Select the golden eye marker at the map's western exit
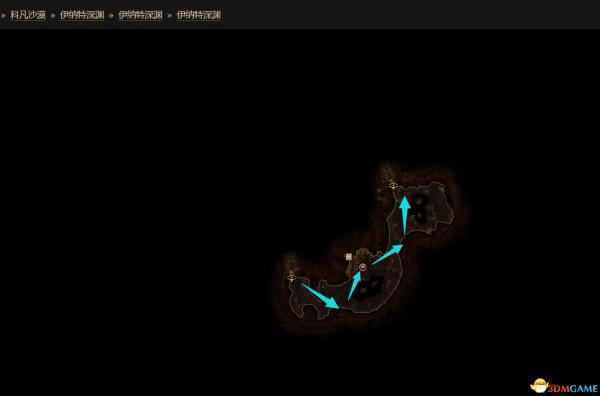The height and width of the screenshot is (396, 600). (x=292, y=277)
